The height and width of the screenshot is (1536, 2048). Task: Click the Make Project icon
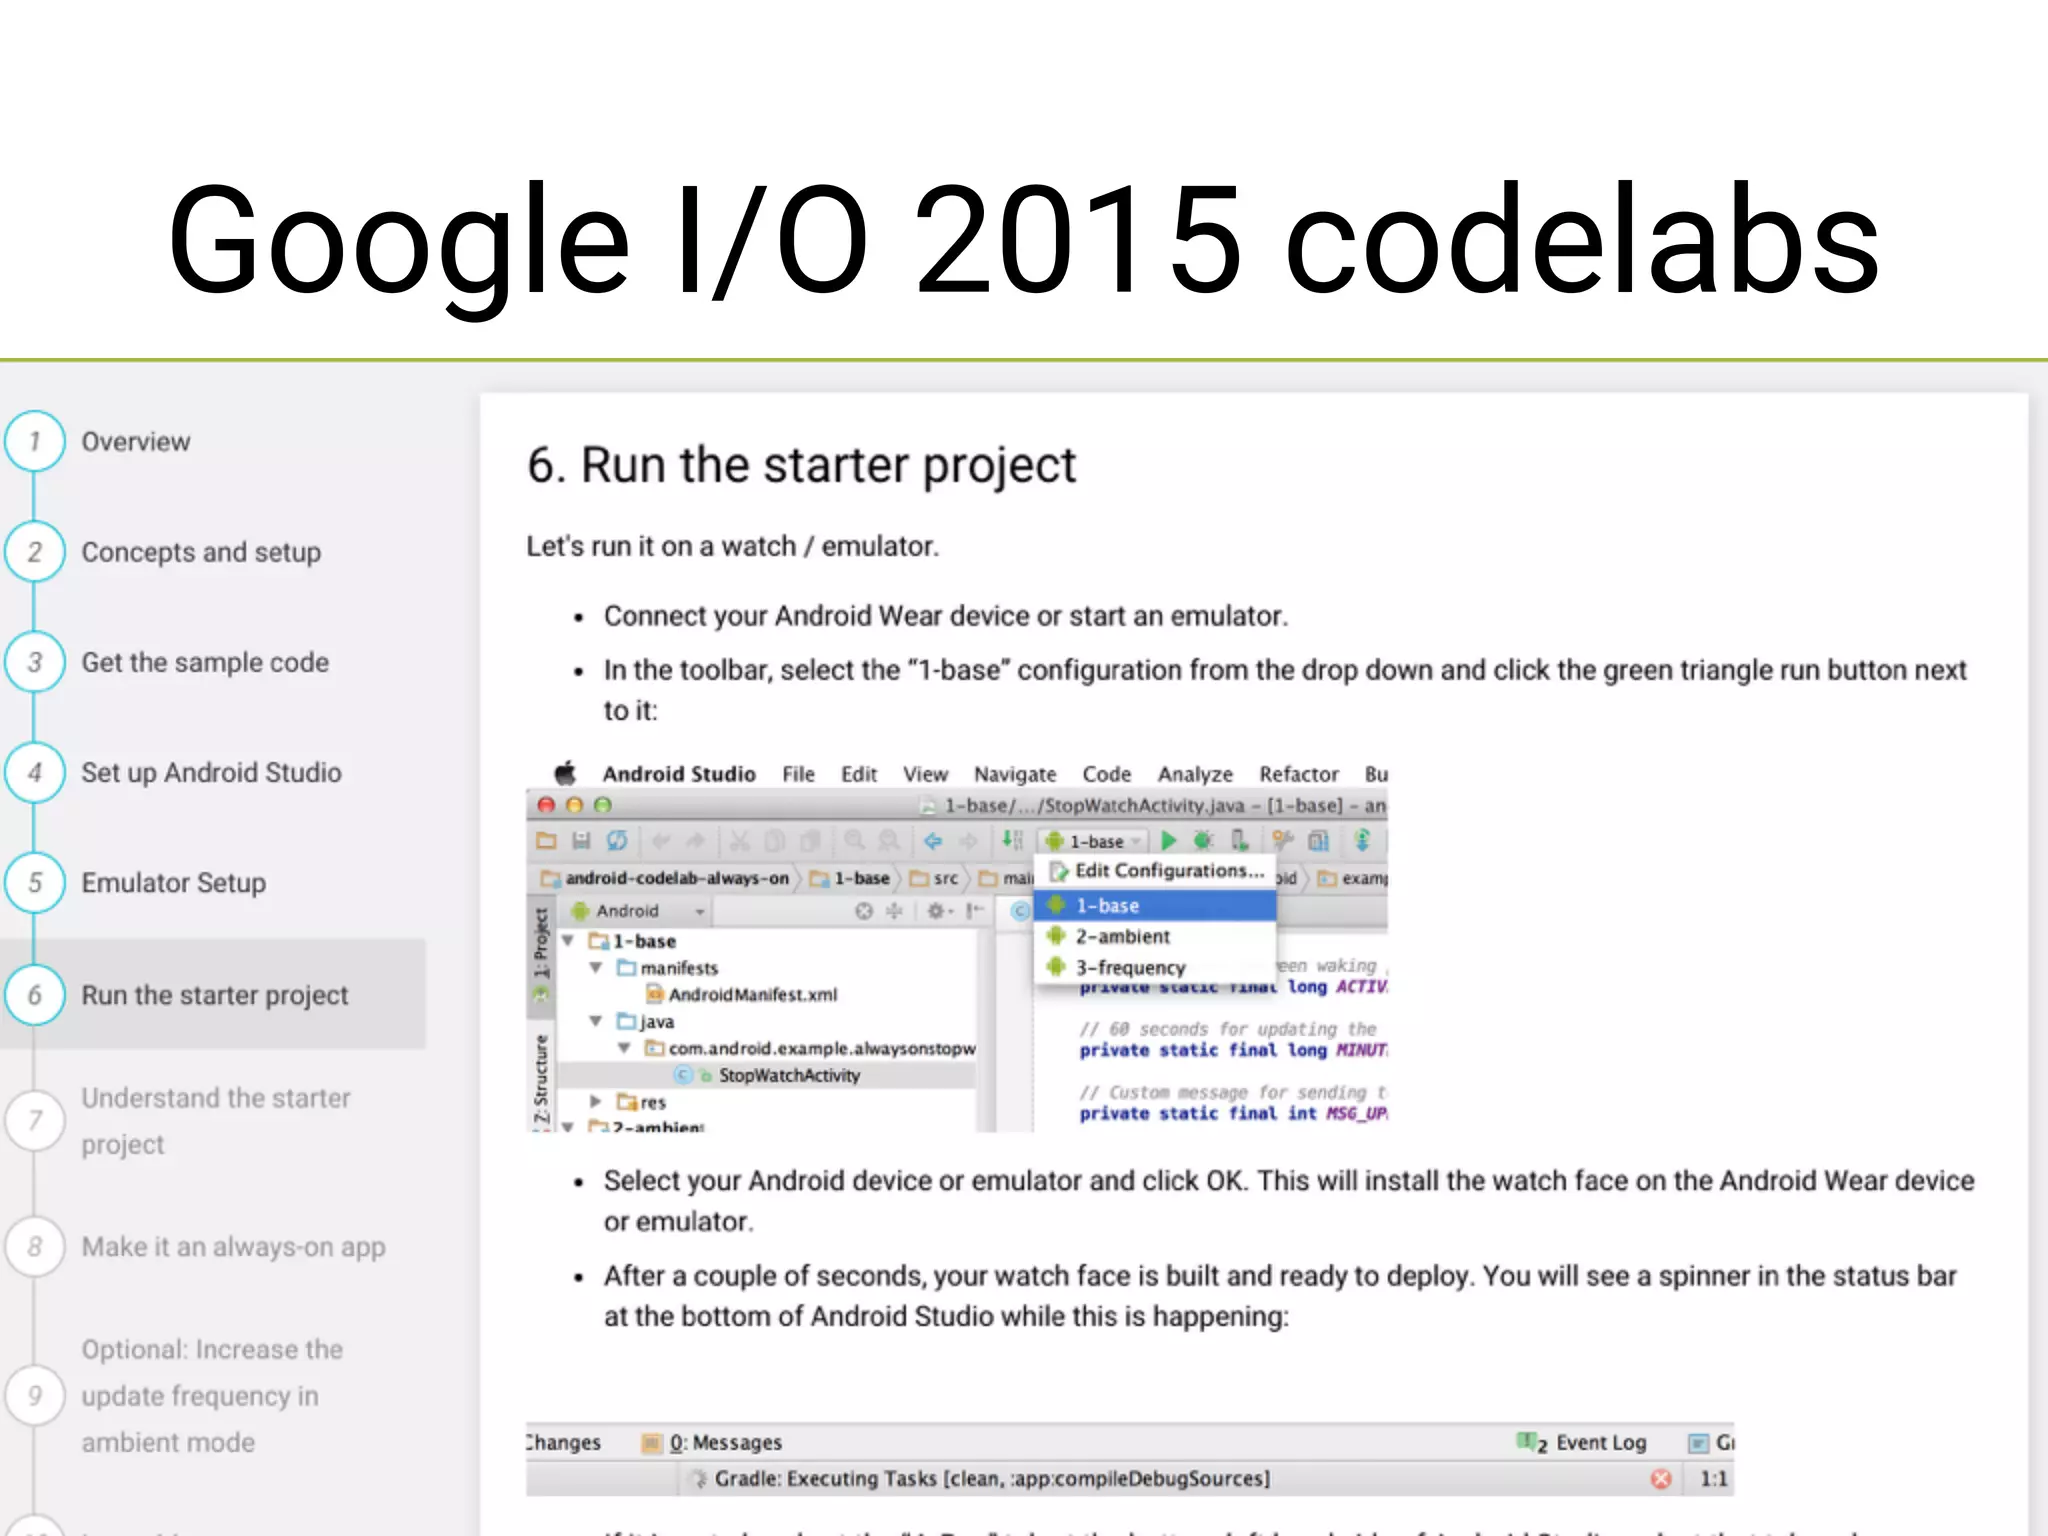(1012, 841)
